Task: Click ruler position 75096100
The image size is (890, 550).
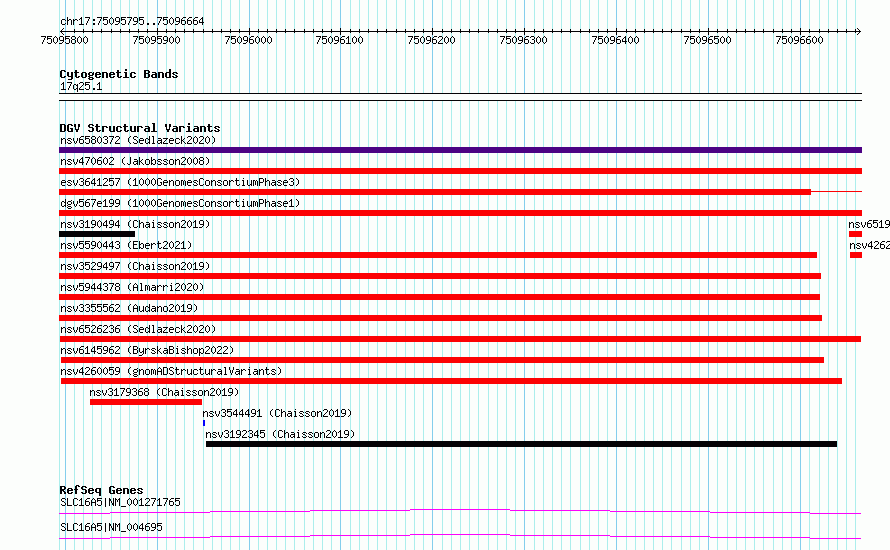Action: coord(340,40)
